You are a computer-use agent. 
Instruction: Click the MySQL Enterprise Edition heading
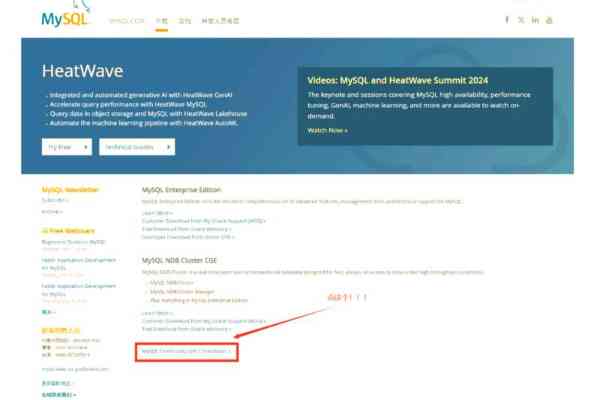(x=181, y=190)
